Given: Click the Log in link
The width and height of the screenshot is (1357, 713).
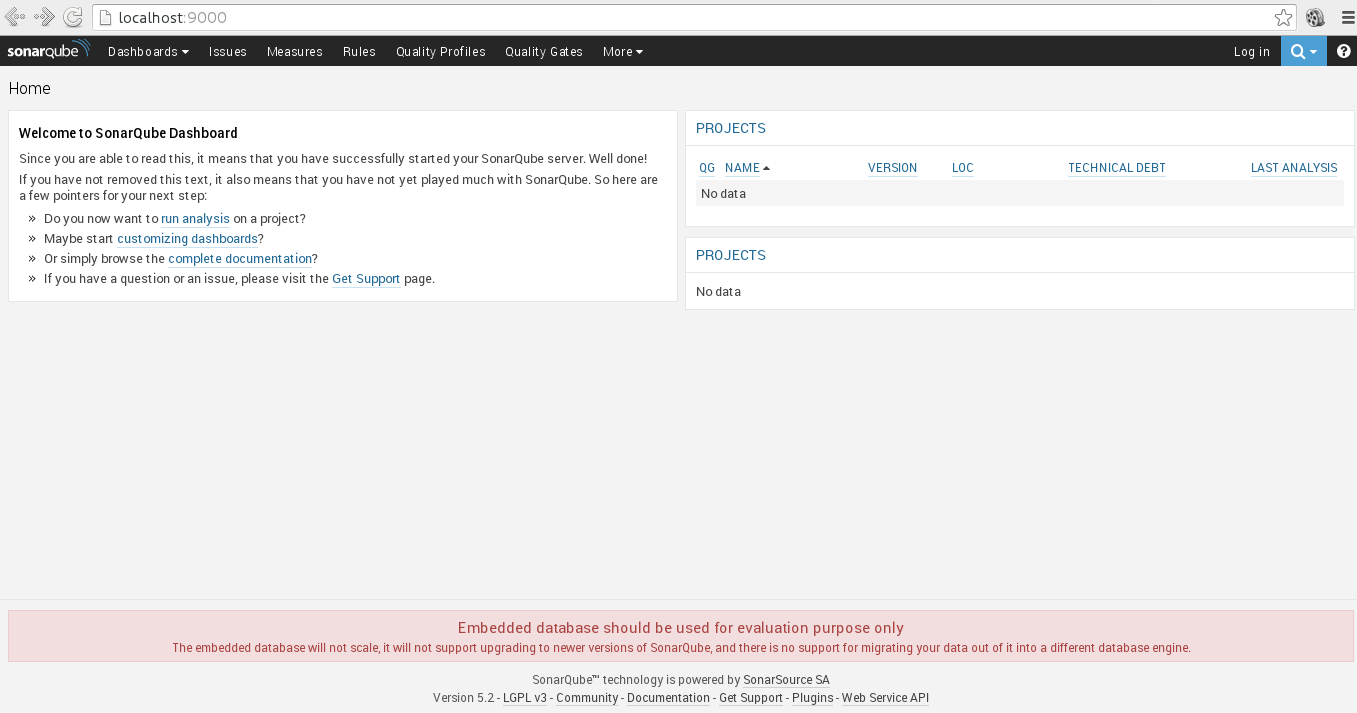Looking at the screenshot, I should [1251, 52].
